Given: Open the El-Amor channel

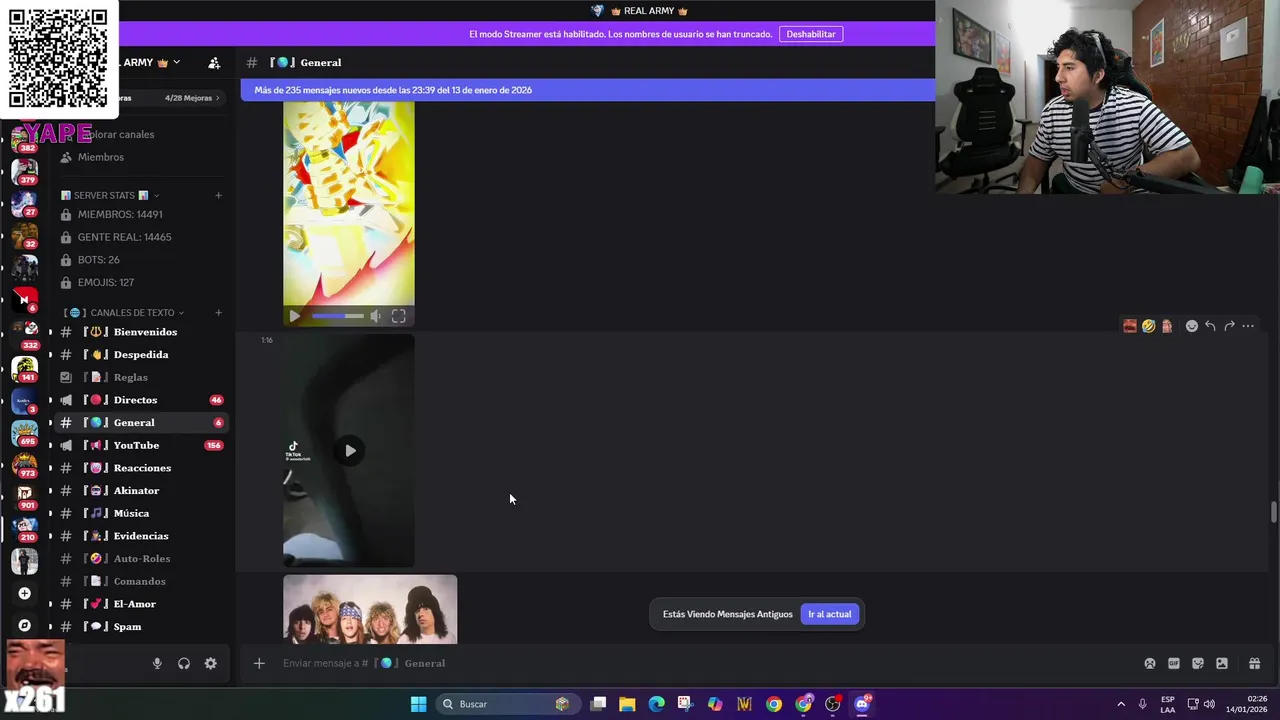Looking at the screenshot, I should [141, 604].
